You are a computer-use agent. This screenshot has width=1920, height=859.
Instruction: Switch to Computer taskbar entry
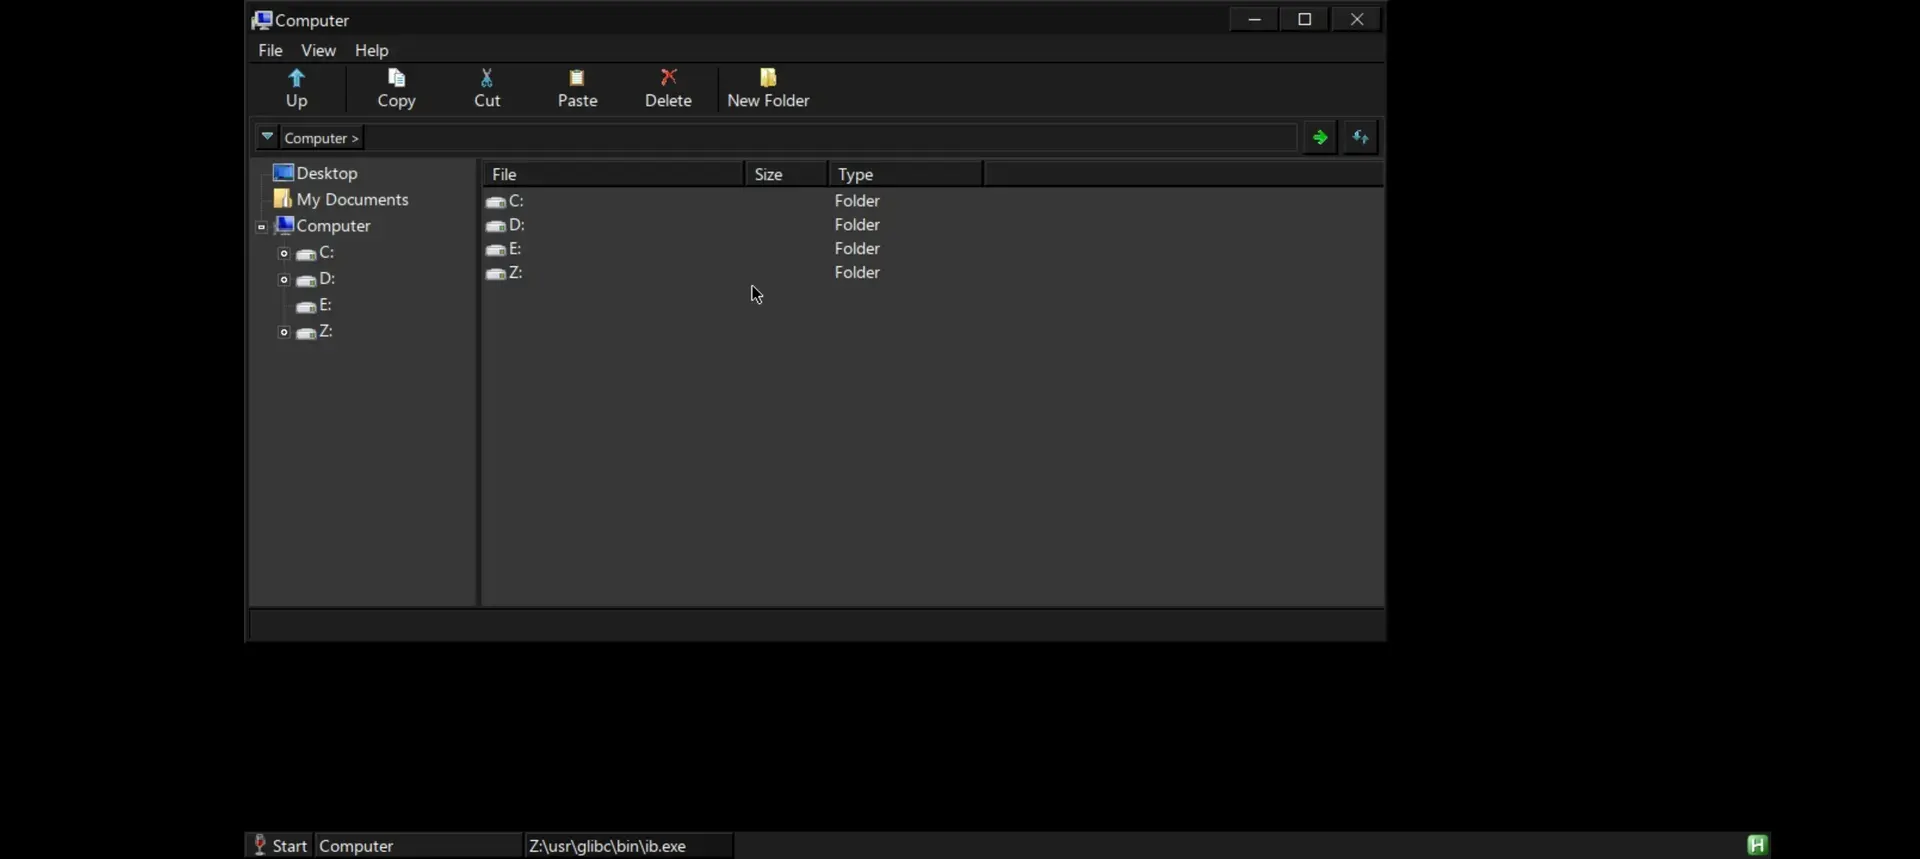tap(418, 846)
